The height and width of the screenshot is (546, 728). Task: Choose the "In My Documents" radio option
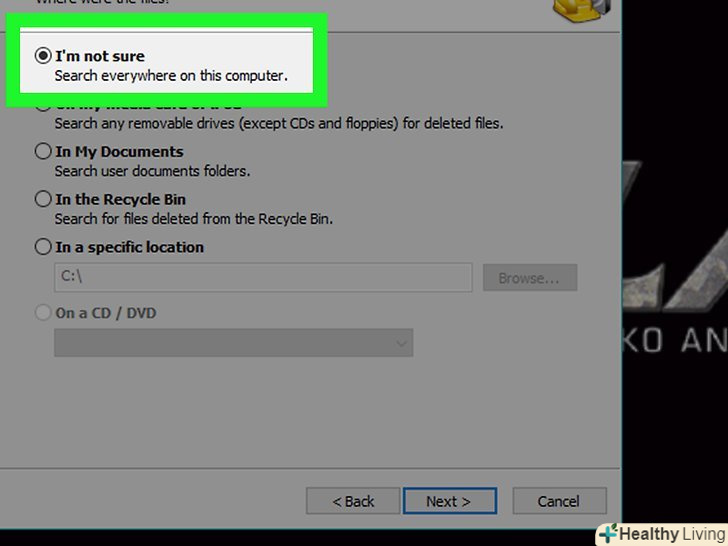pos(43,151)
